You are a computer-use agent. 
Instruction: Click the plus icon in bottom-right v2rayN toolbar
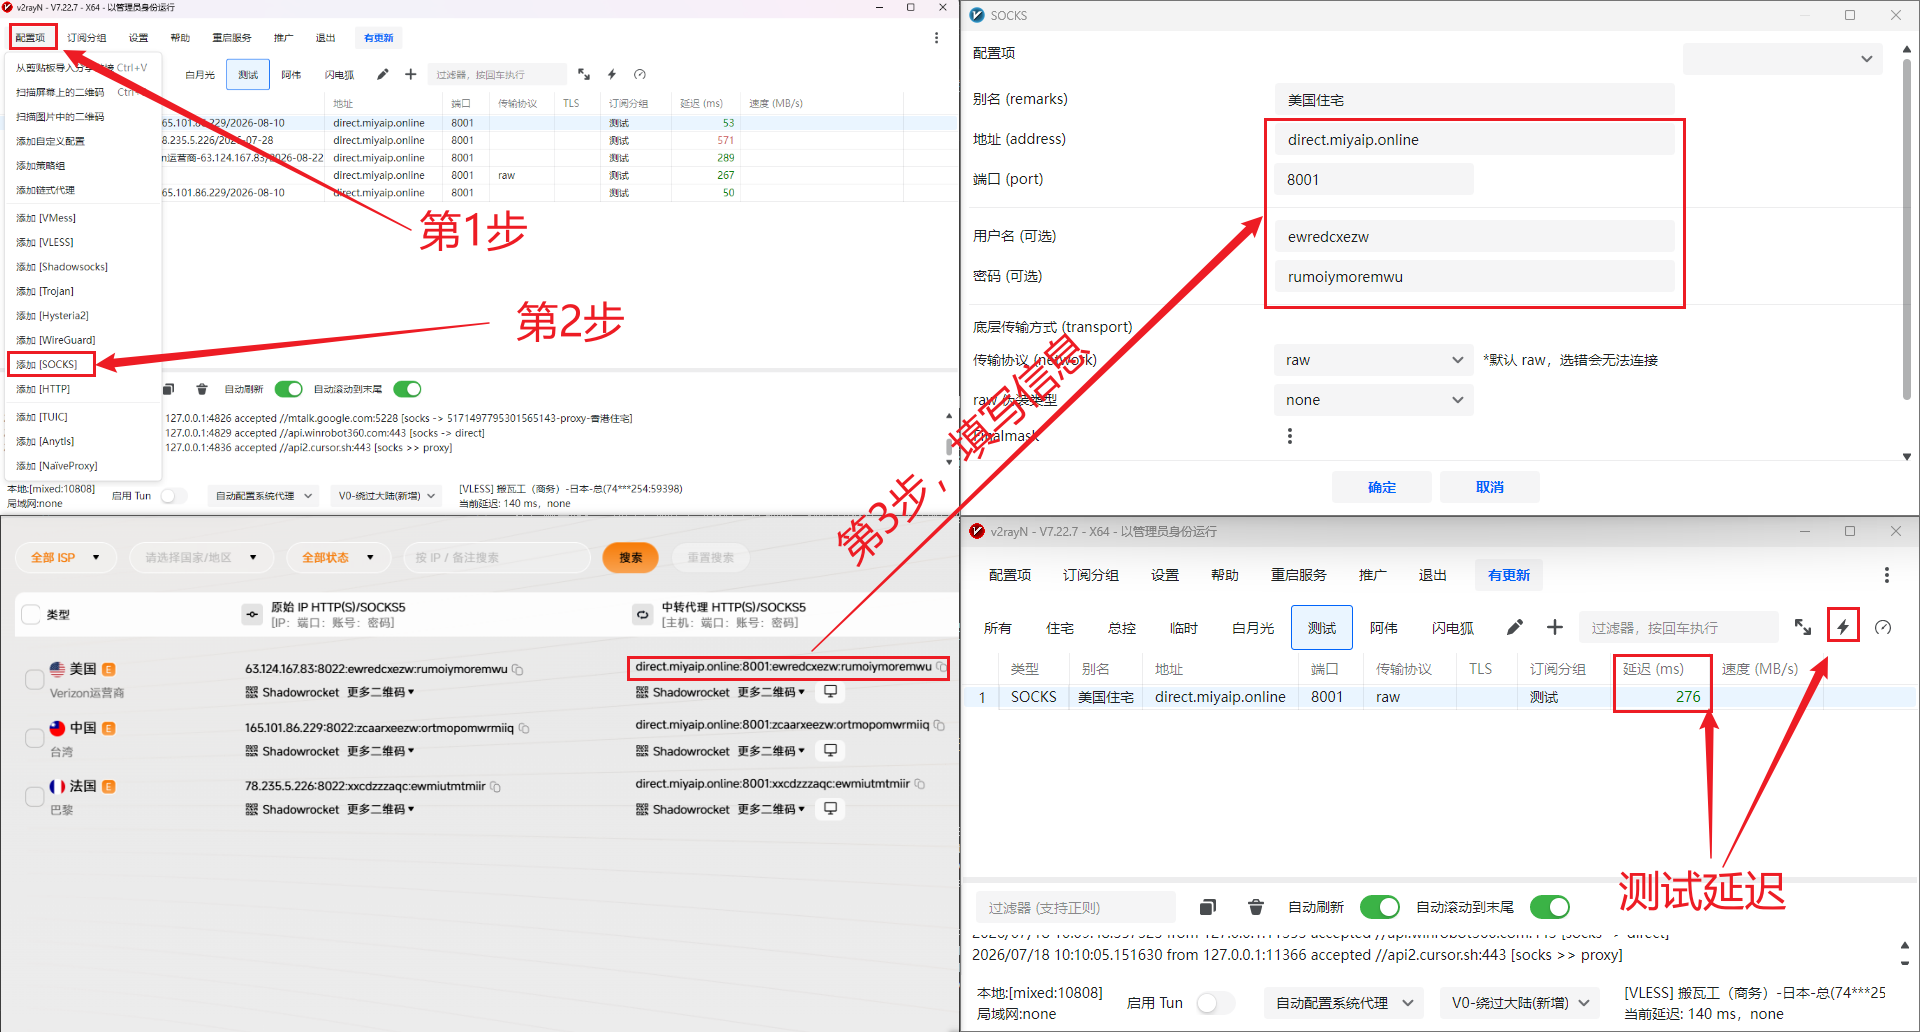pyautogui.click(x=1555, y=627)
